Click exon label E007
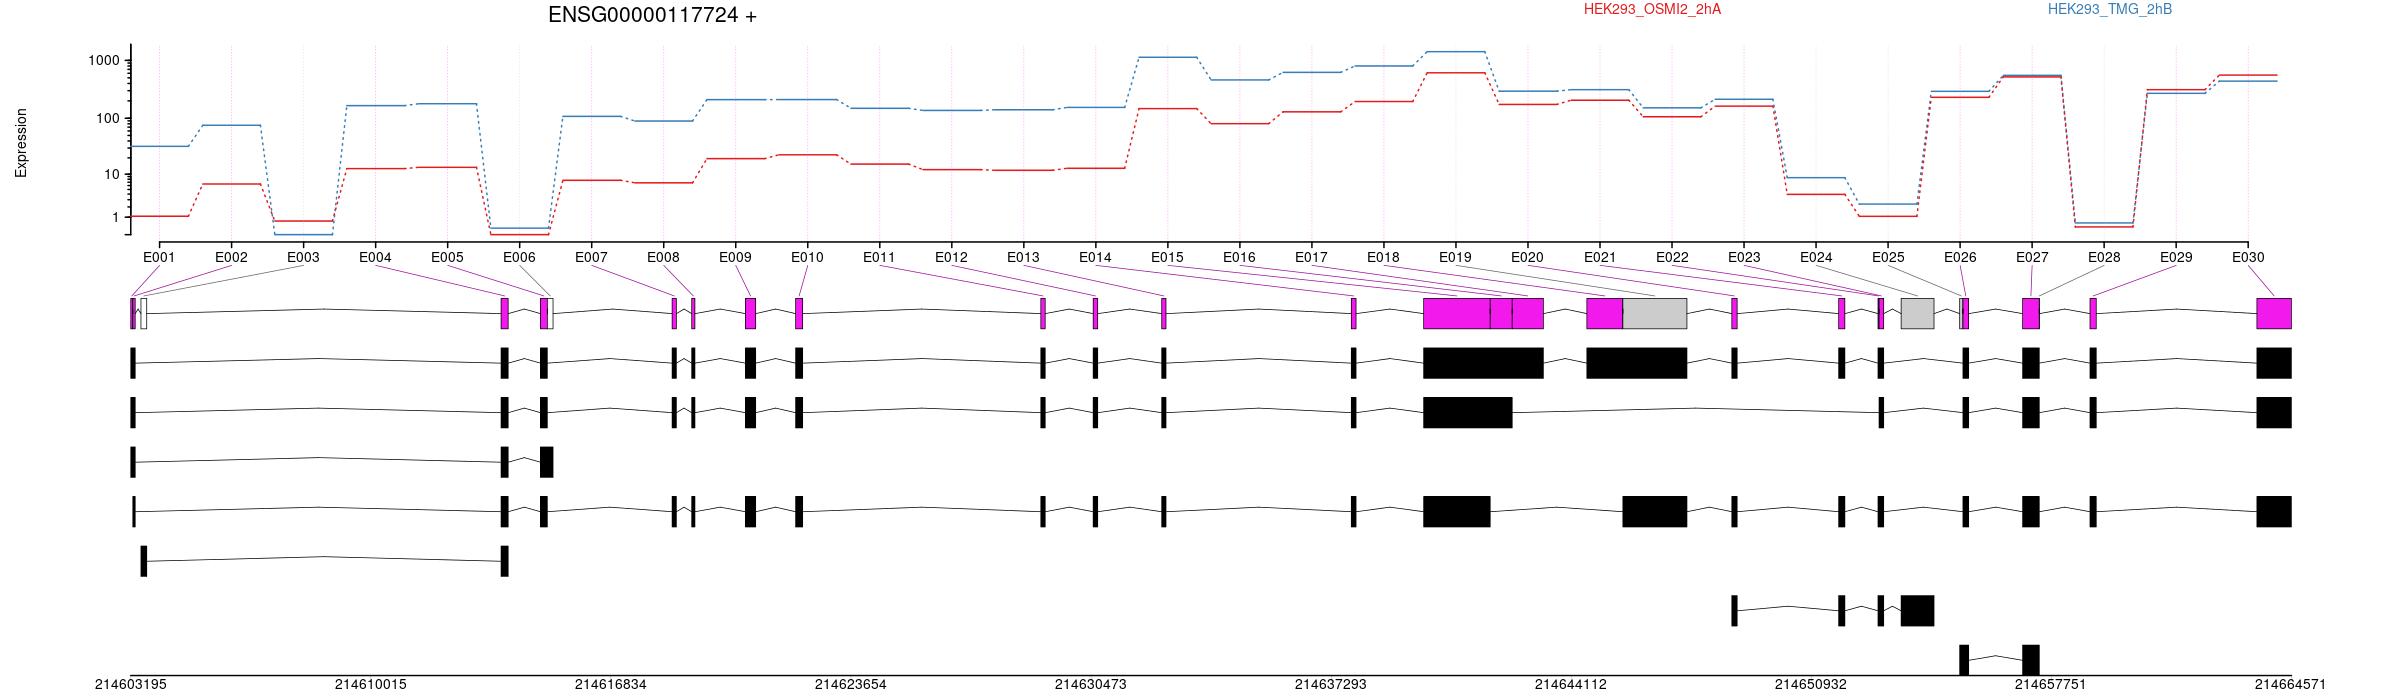 pyautogui.click(x=591, y=257)
